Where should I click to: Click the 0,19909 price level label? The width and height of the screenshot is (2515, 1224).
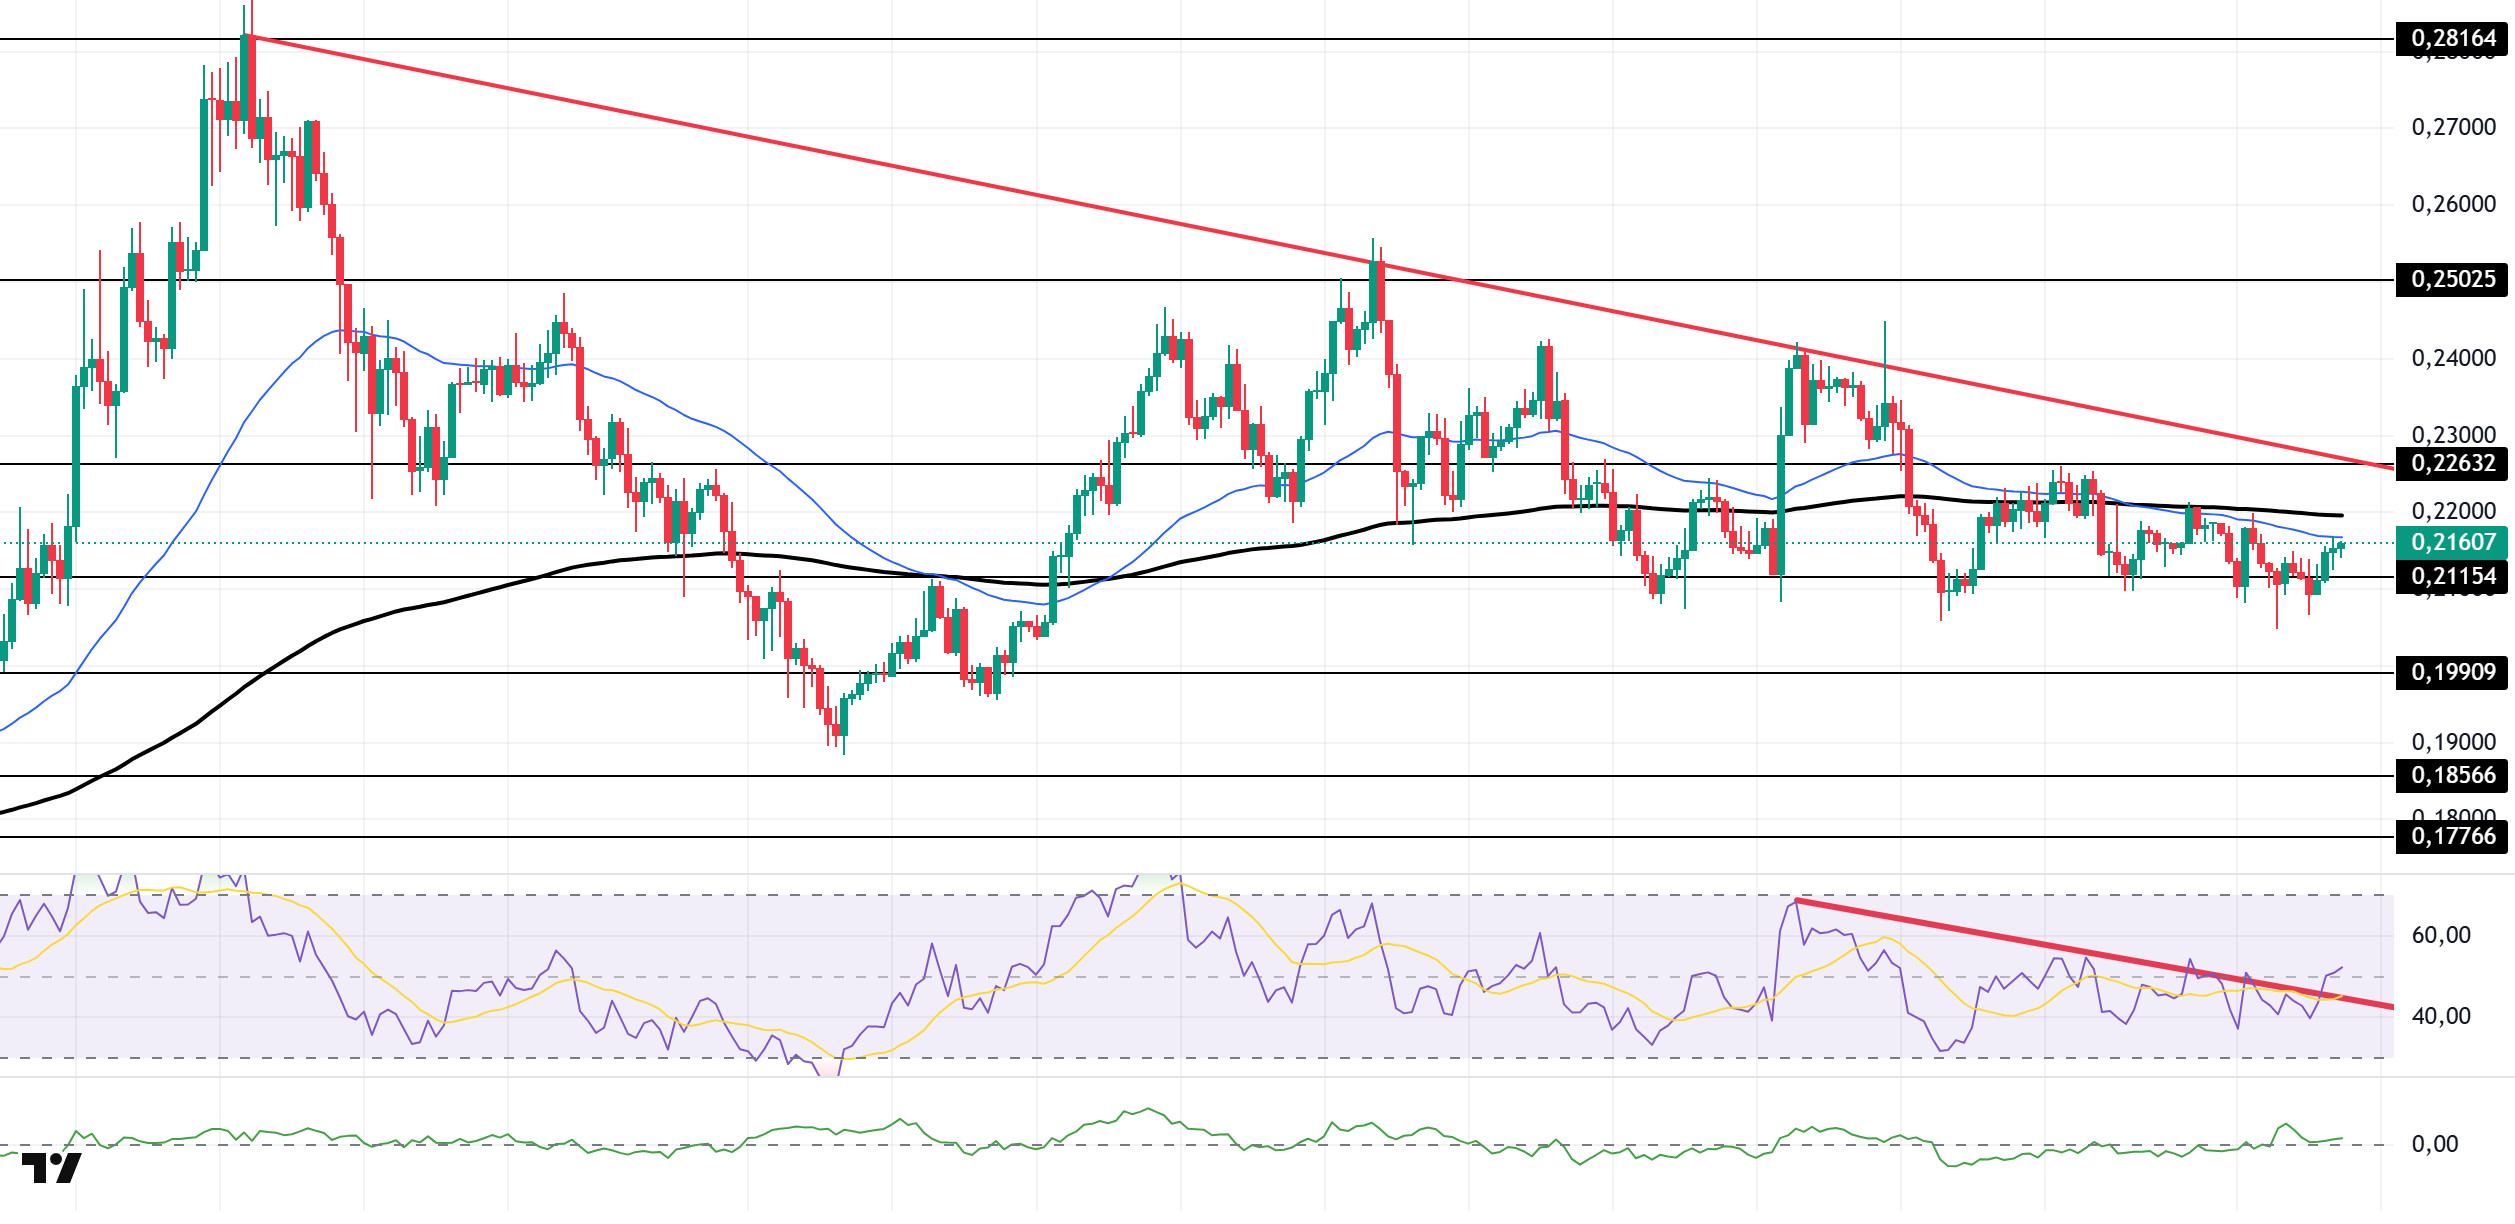[2453, 673]
